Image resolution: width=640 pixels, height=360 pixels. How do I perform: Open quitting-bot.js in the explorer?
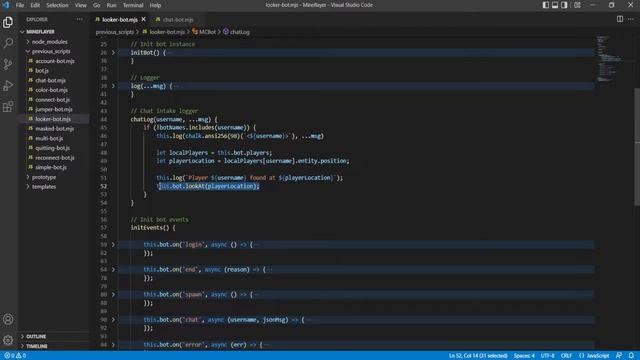pos(53,148)
